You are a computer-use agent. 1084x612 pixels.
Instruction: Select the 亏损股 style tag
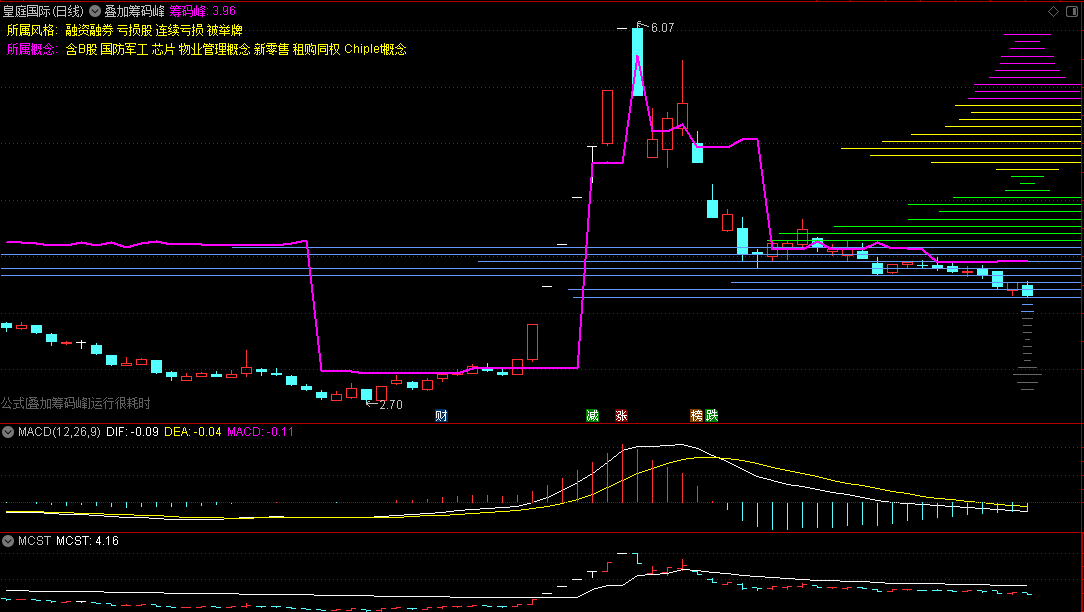point(135,30)
